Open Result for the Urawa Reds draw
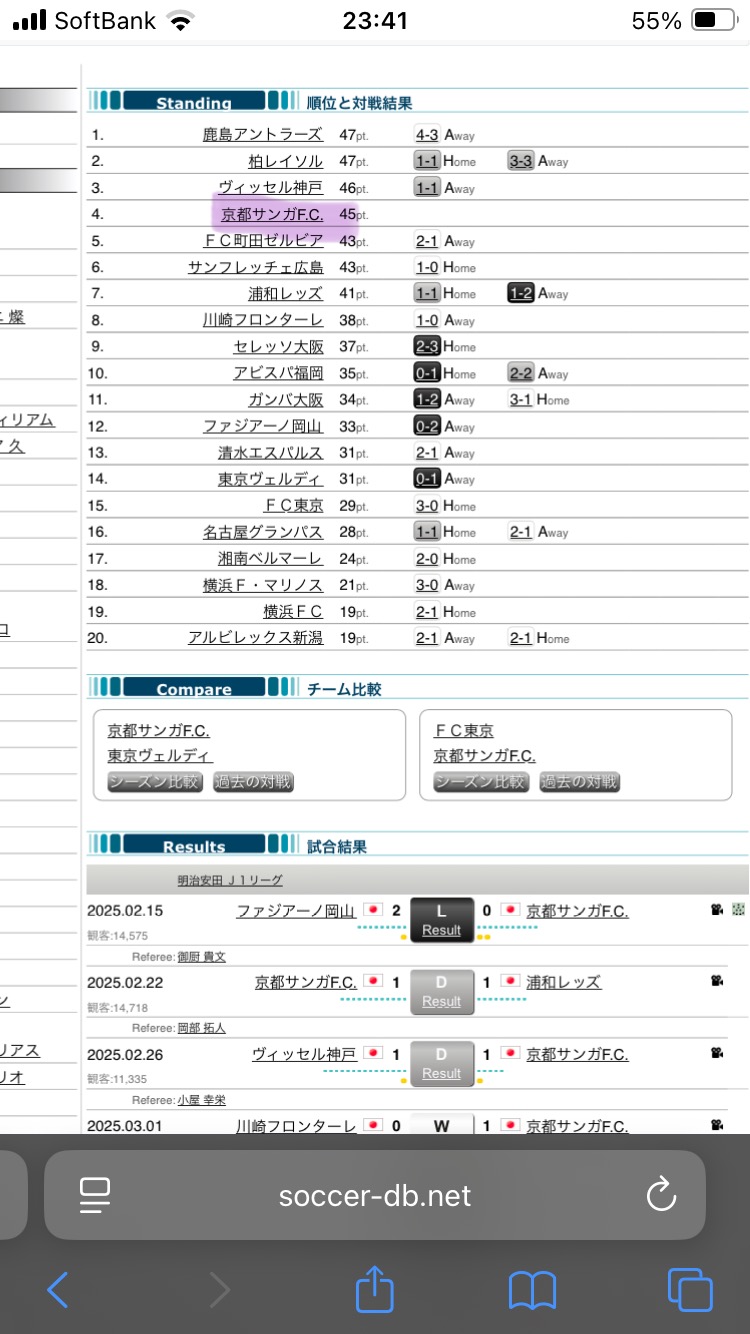 [x=441, y=1002]
